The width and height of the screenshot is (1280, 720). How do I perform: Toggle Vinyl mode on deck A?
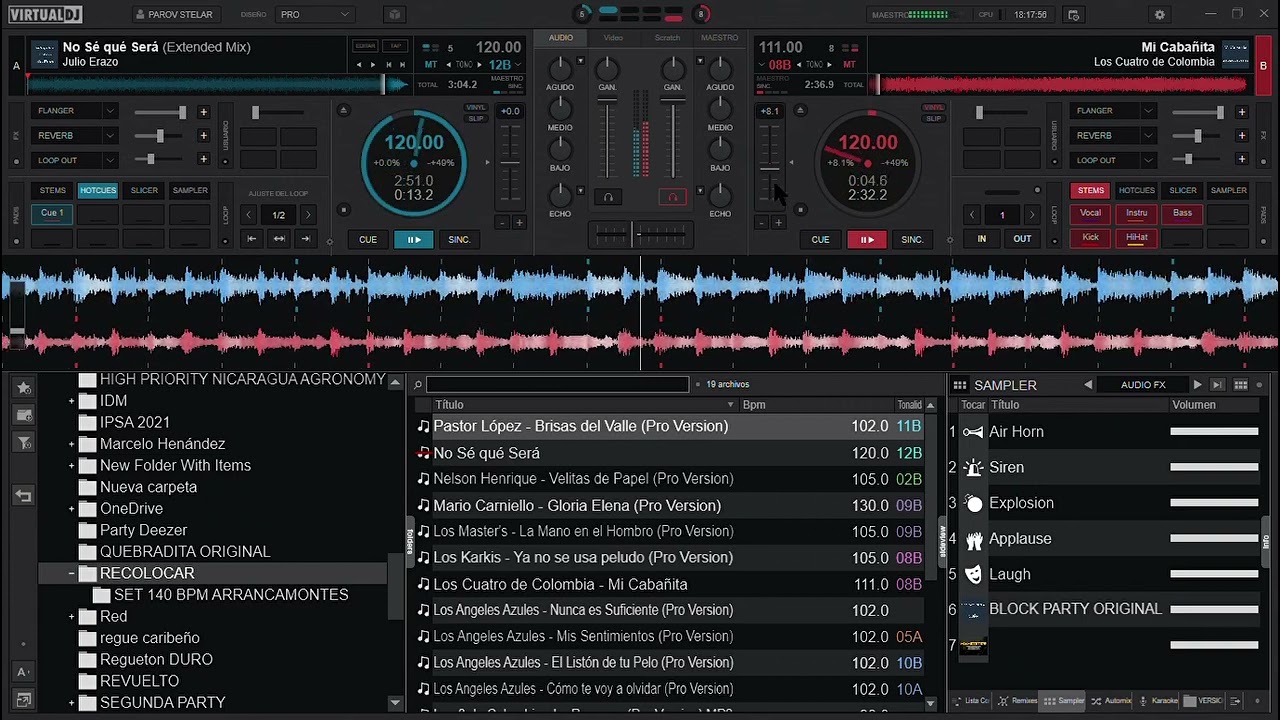475,108
